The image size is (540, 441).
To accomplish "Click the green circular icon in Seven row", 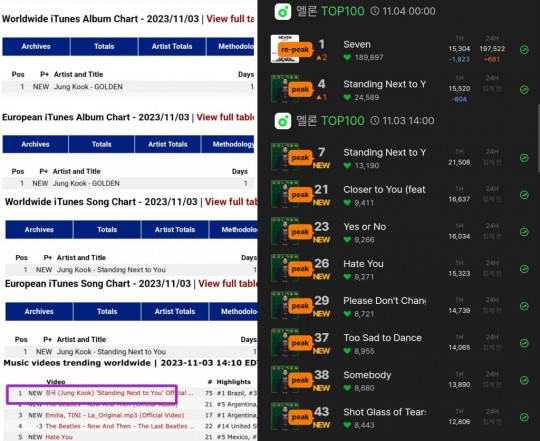I will tap(524, 50).
